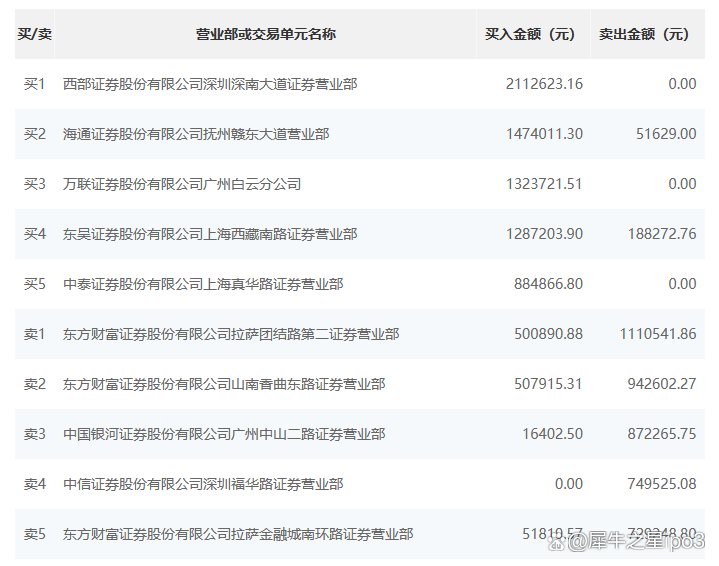Select 东方财富证券拉萨团结路第二证券营业部
719x566 pixels.
(x=231, y=334)
